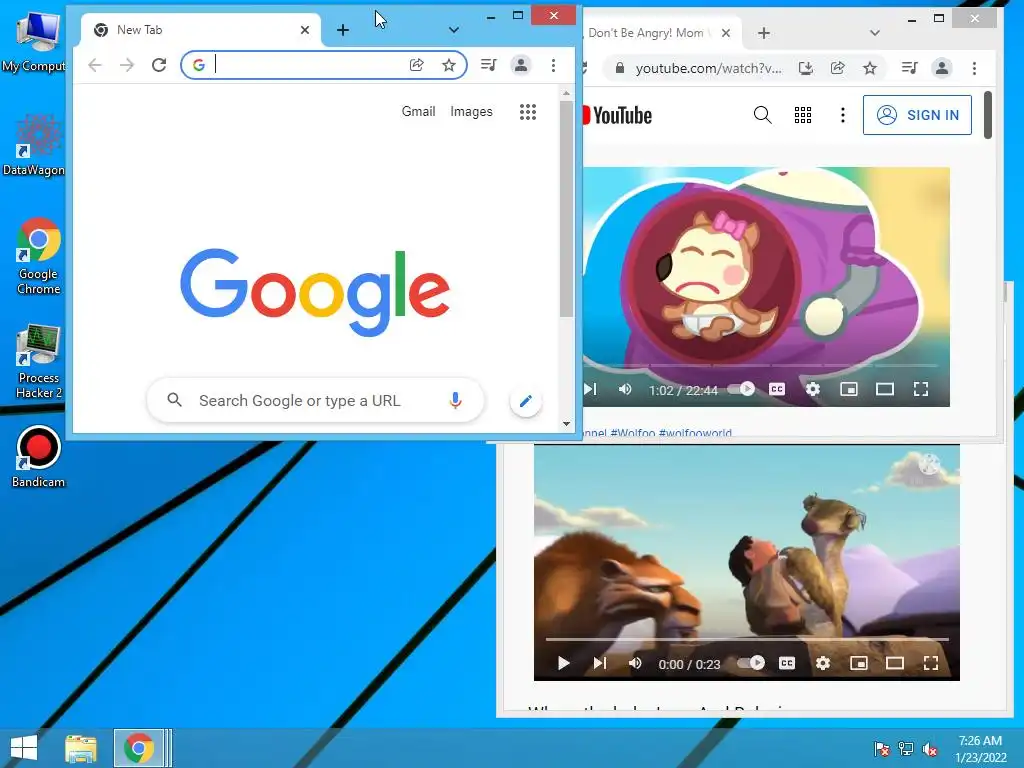Play next video in Wolfoo player
The image size is (1024, 768).
pyautogui.click(x=590, y=389)
